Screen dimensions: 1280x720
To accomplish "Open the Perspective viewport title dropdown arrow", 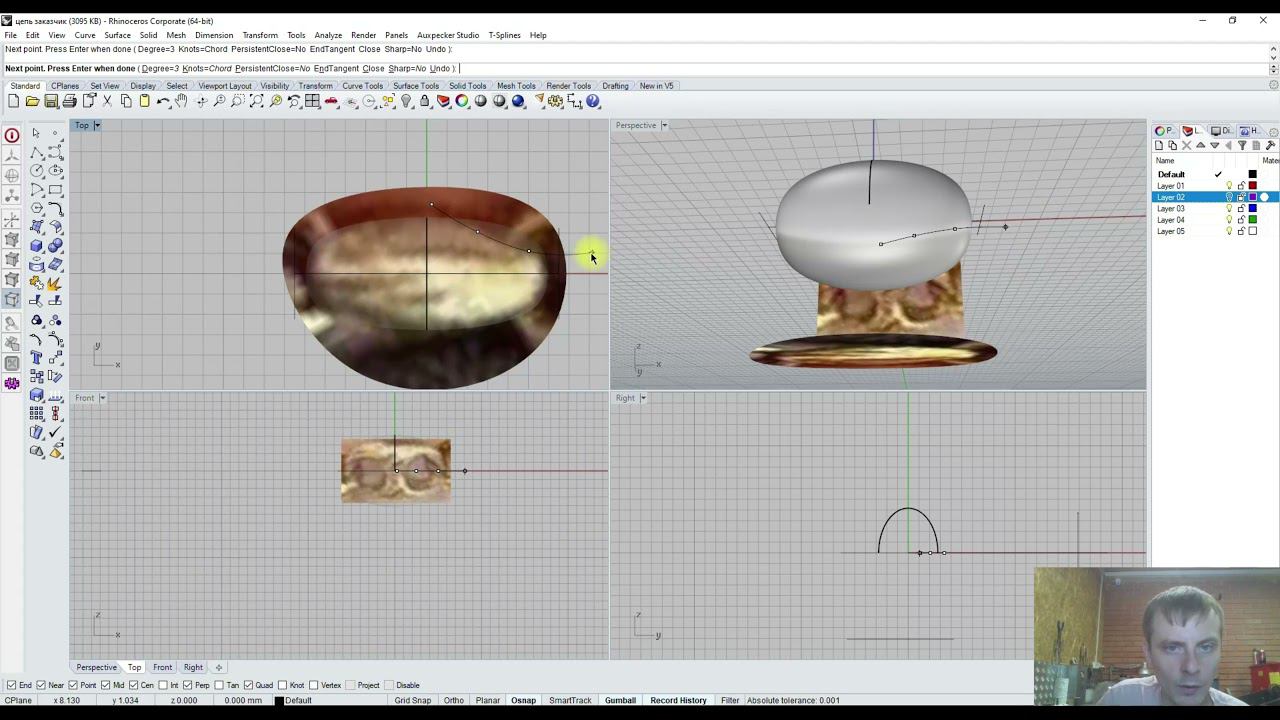I will 664,125.
